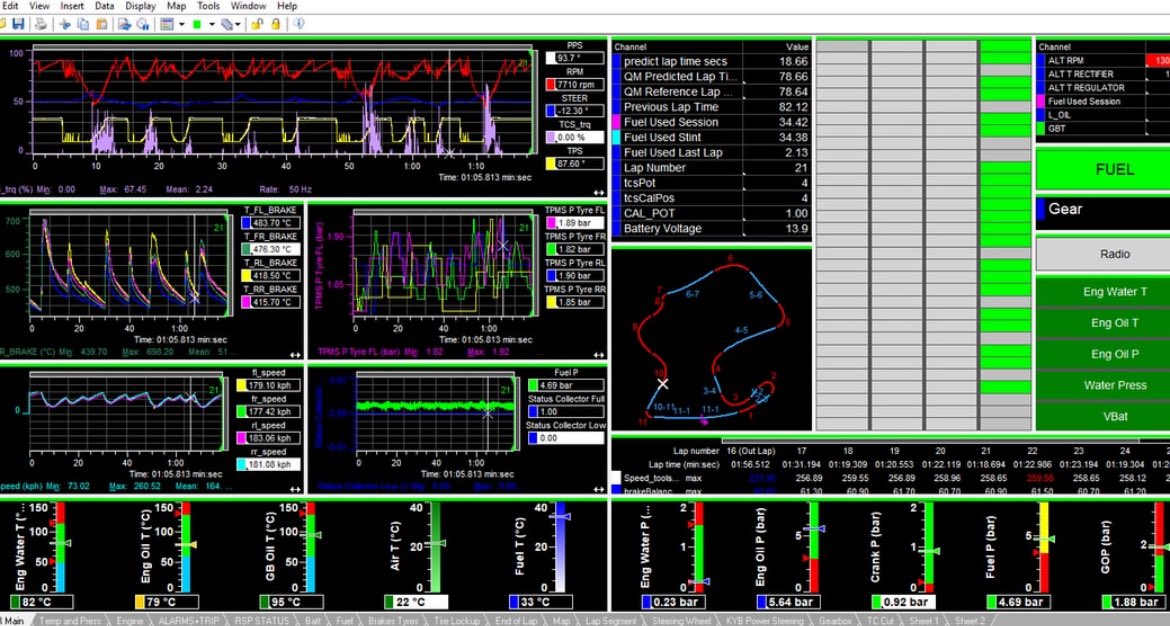This screenshot has height=626, width=1170.
Task: Switch to the Engine worksheet tab
Action: coord(130,621)
